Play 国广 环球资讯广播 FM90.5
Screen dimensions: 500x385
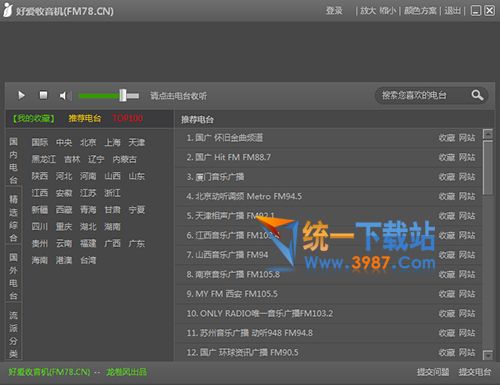click(242, 352)
